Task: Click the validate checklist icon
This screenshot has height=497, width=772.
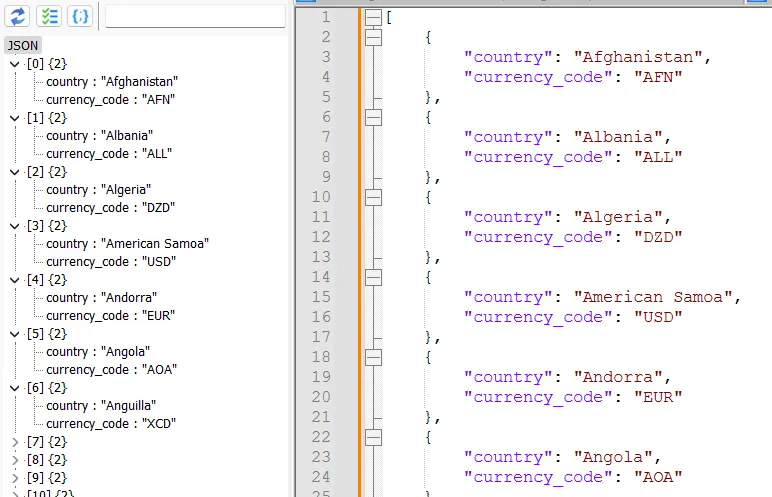Action: 49,16
